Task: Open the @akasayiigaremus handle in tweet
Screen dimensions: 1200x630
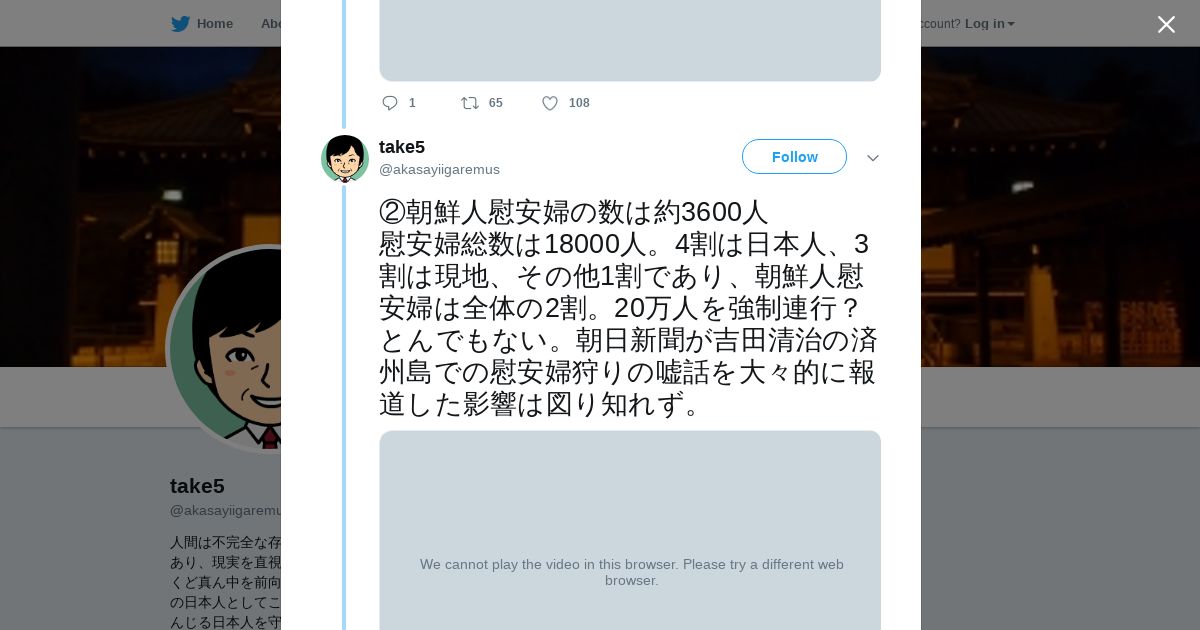Action: [439, 170]
